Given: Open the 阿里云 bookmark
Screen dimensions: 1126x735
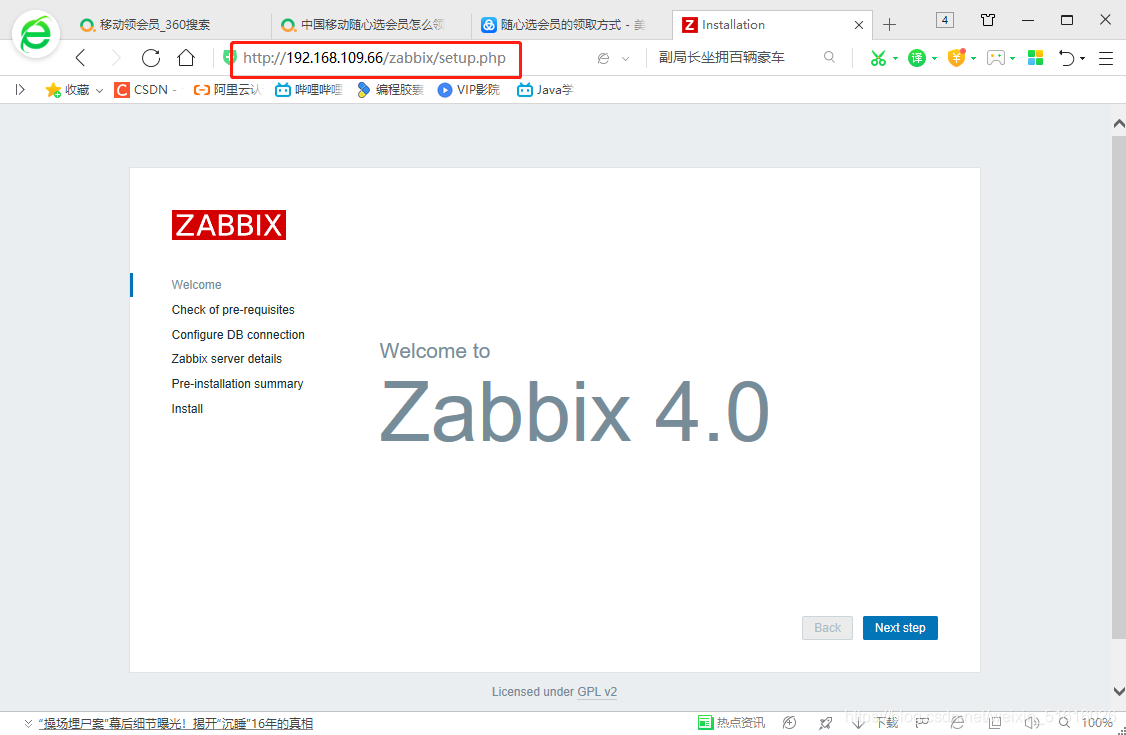Looking at the screenshot, I should click(x=228, y=90).
